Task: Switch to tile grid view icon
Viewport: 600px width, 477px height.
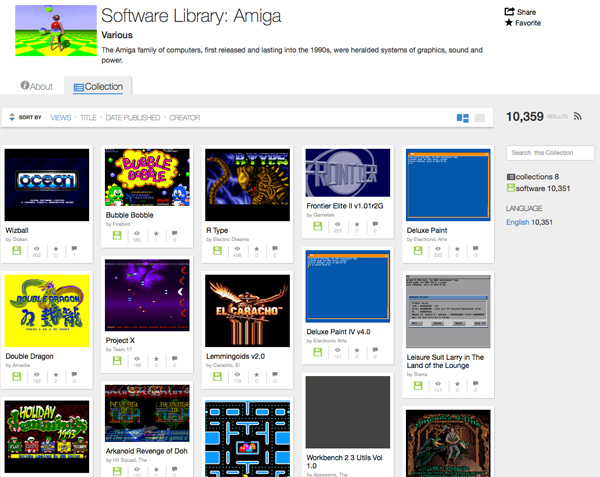Action: 463,118
